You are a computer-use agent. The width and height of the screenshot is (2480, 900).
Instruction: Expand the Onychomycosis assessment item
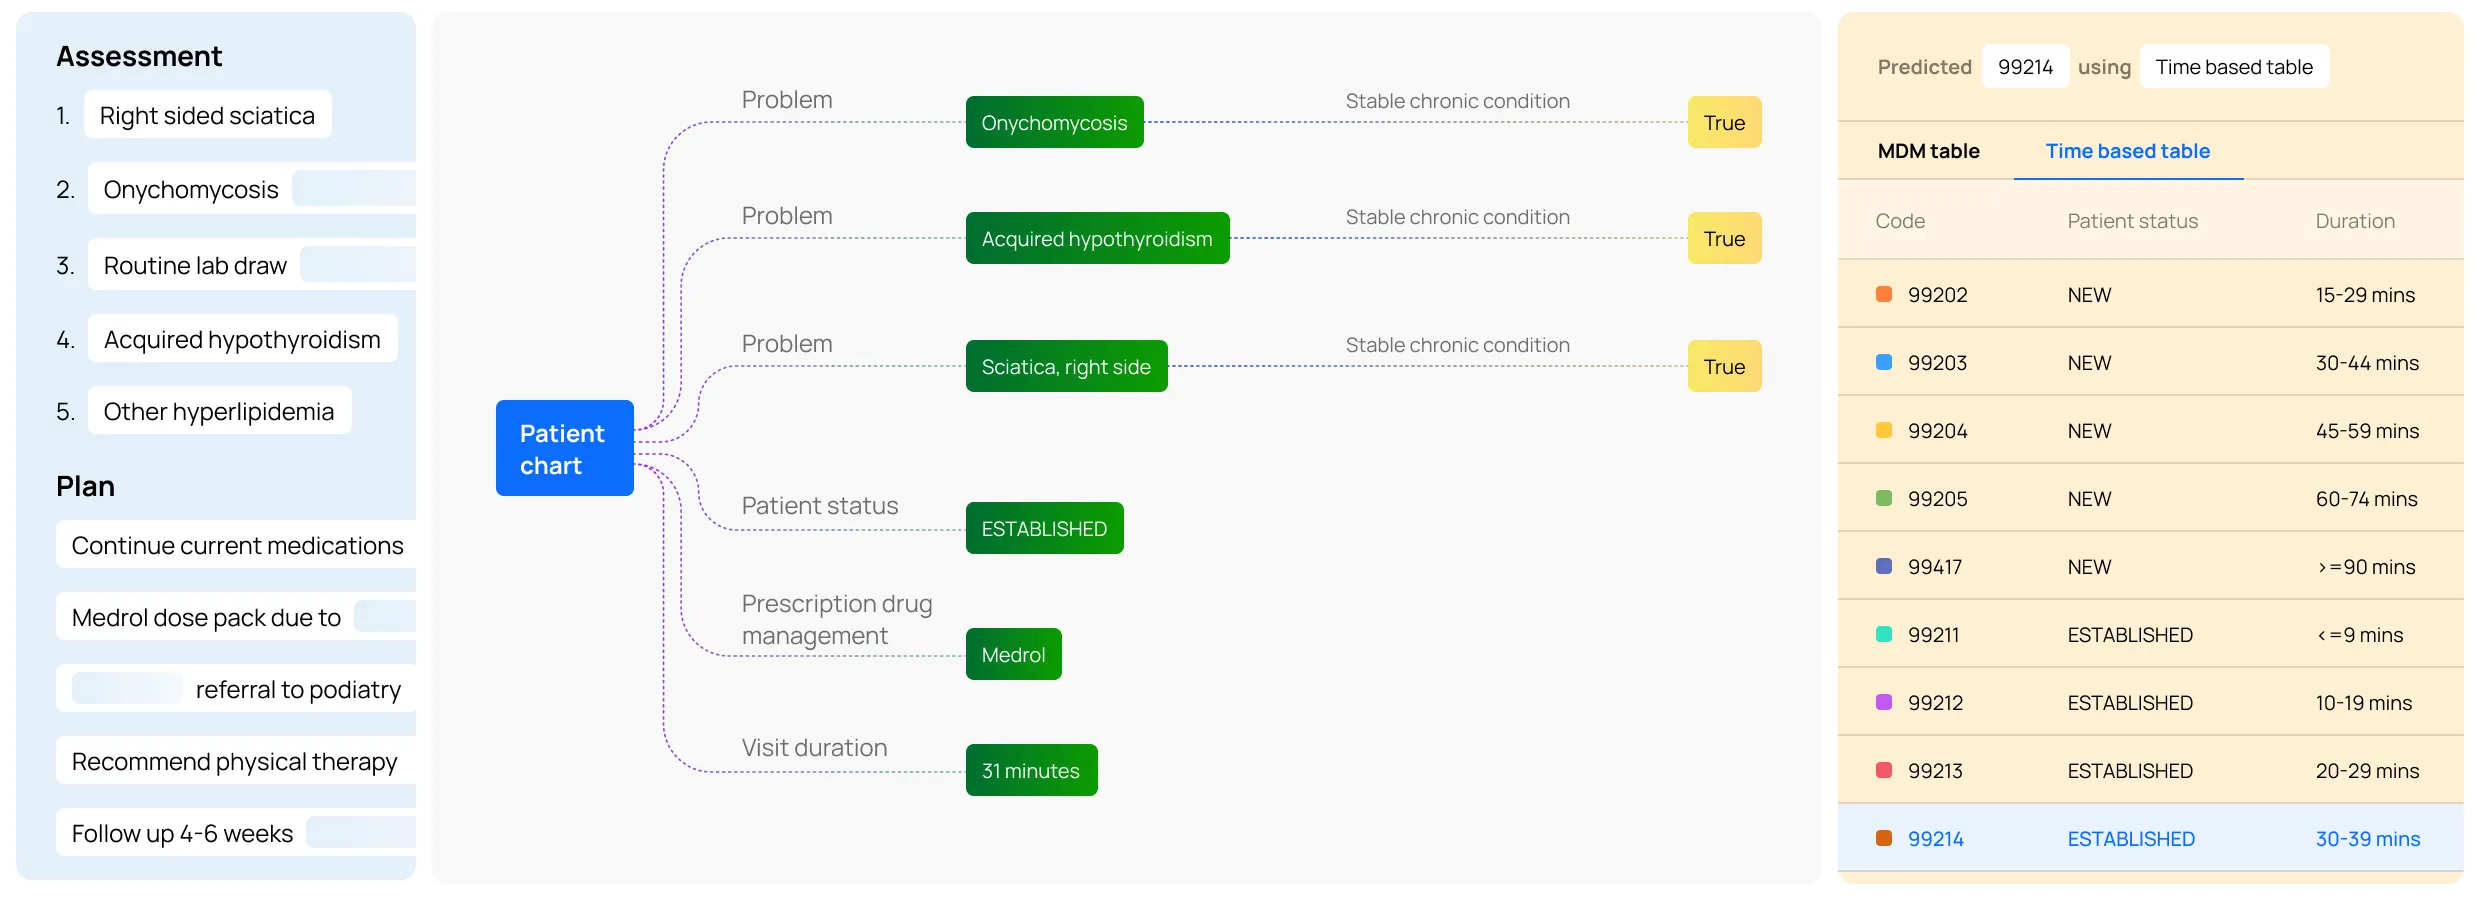(x=190, y=188)
